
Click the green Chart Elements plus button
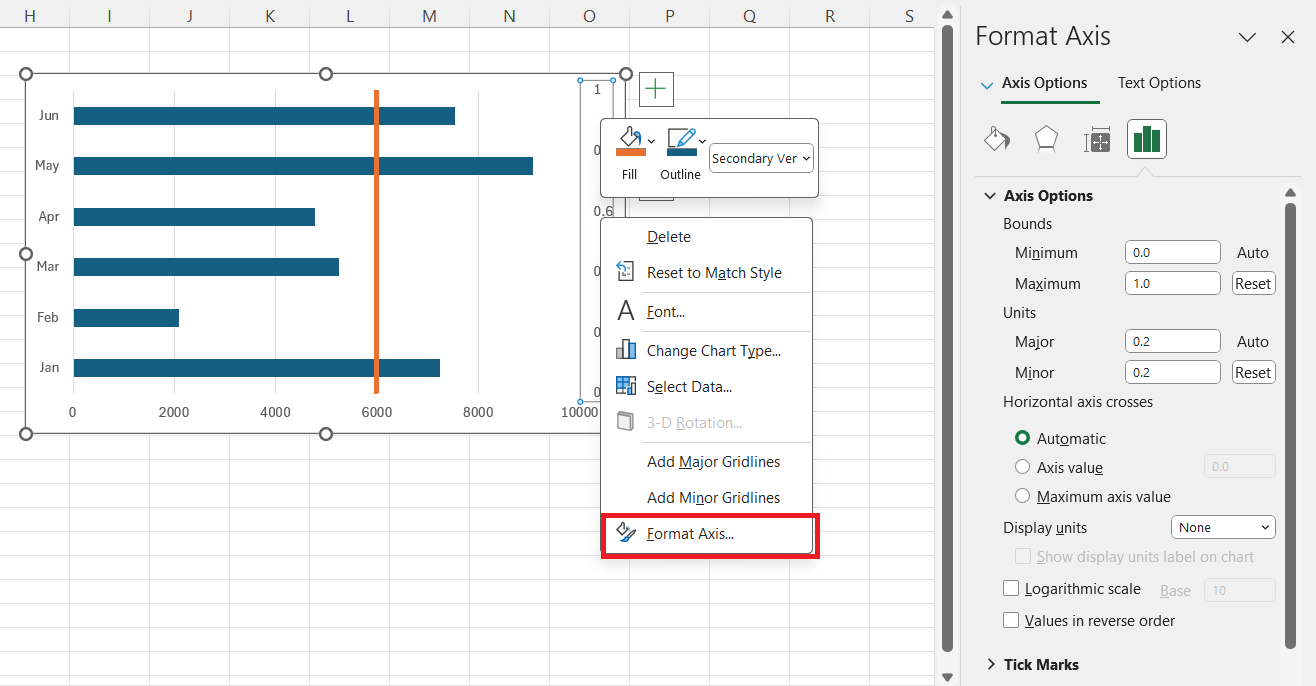[x=656, y=89]
